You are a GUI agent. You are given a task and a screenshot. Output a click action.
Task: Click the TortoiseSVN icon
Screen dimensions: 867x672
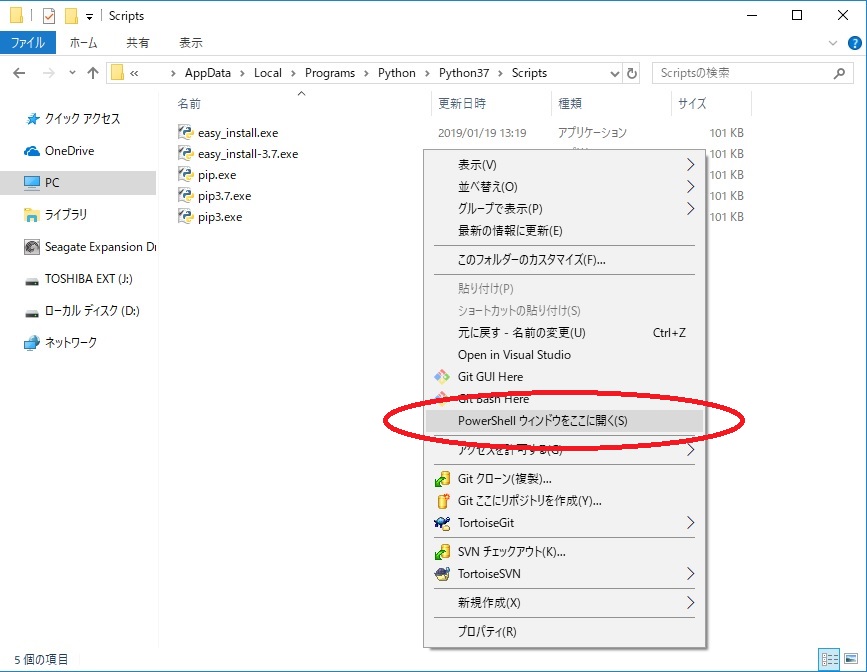tap(442, 574)
